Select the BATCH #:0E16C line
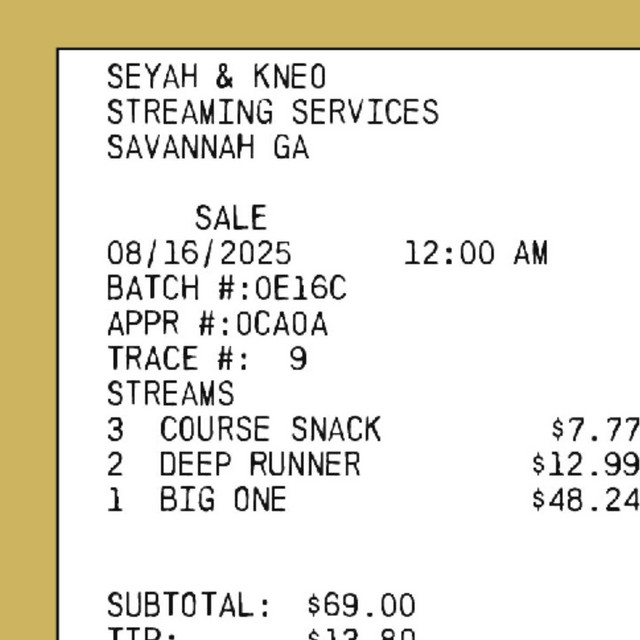This screenshot has height=640, width=640. pyautogui.click(x=226, y=288)
